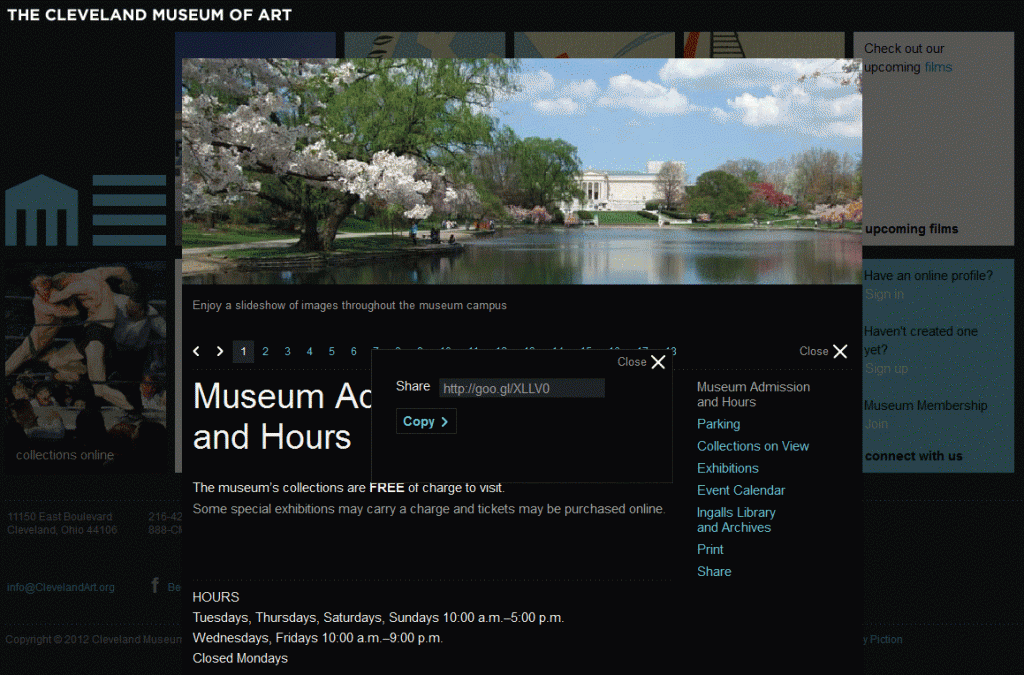The width and height of the screenshot is (1024, 675).
Task: Go to slideshow image 5
Action: coord(332,351)
